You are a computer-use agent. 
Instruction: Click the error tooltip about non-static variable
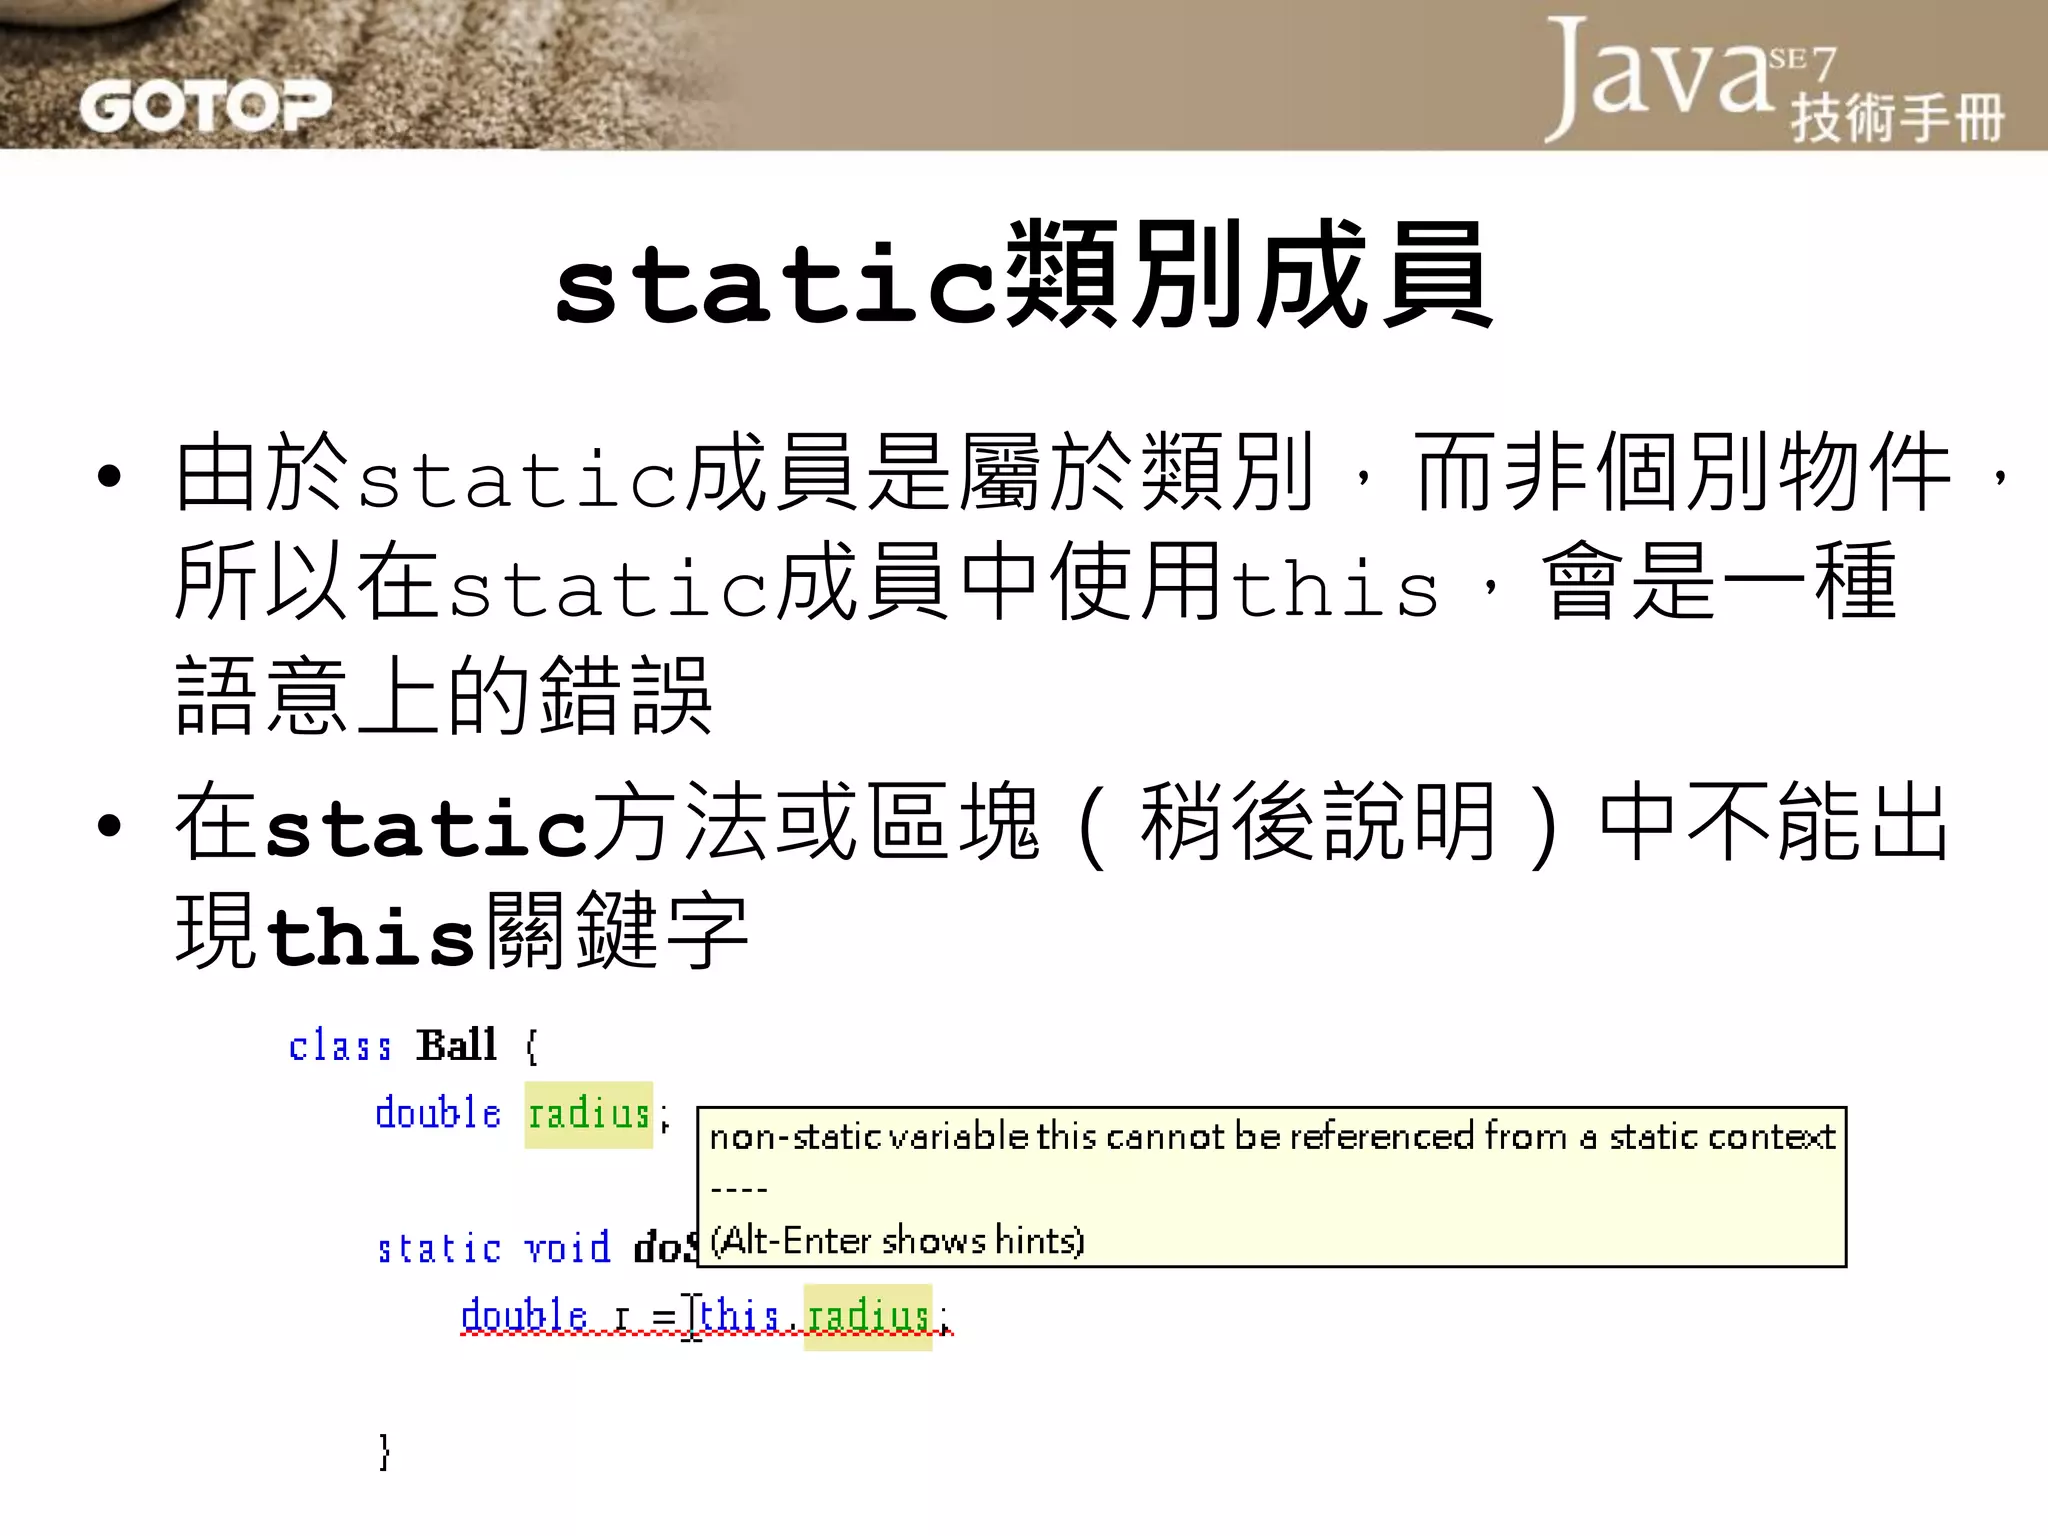pyautogui.click(x=1271, y=1187)
